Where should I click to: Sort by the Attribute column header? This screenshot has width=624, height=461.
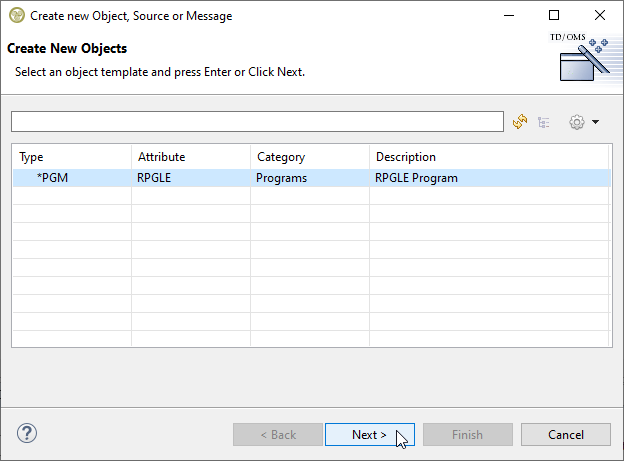[190, 157]
